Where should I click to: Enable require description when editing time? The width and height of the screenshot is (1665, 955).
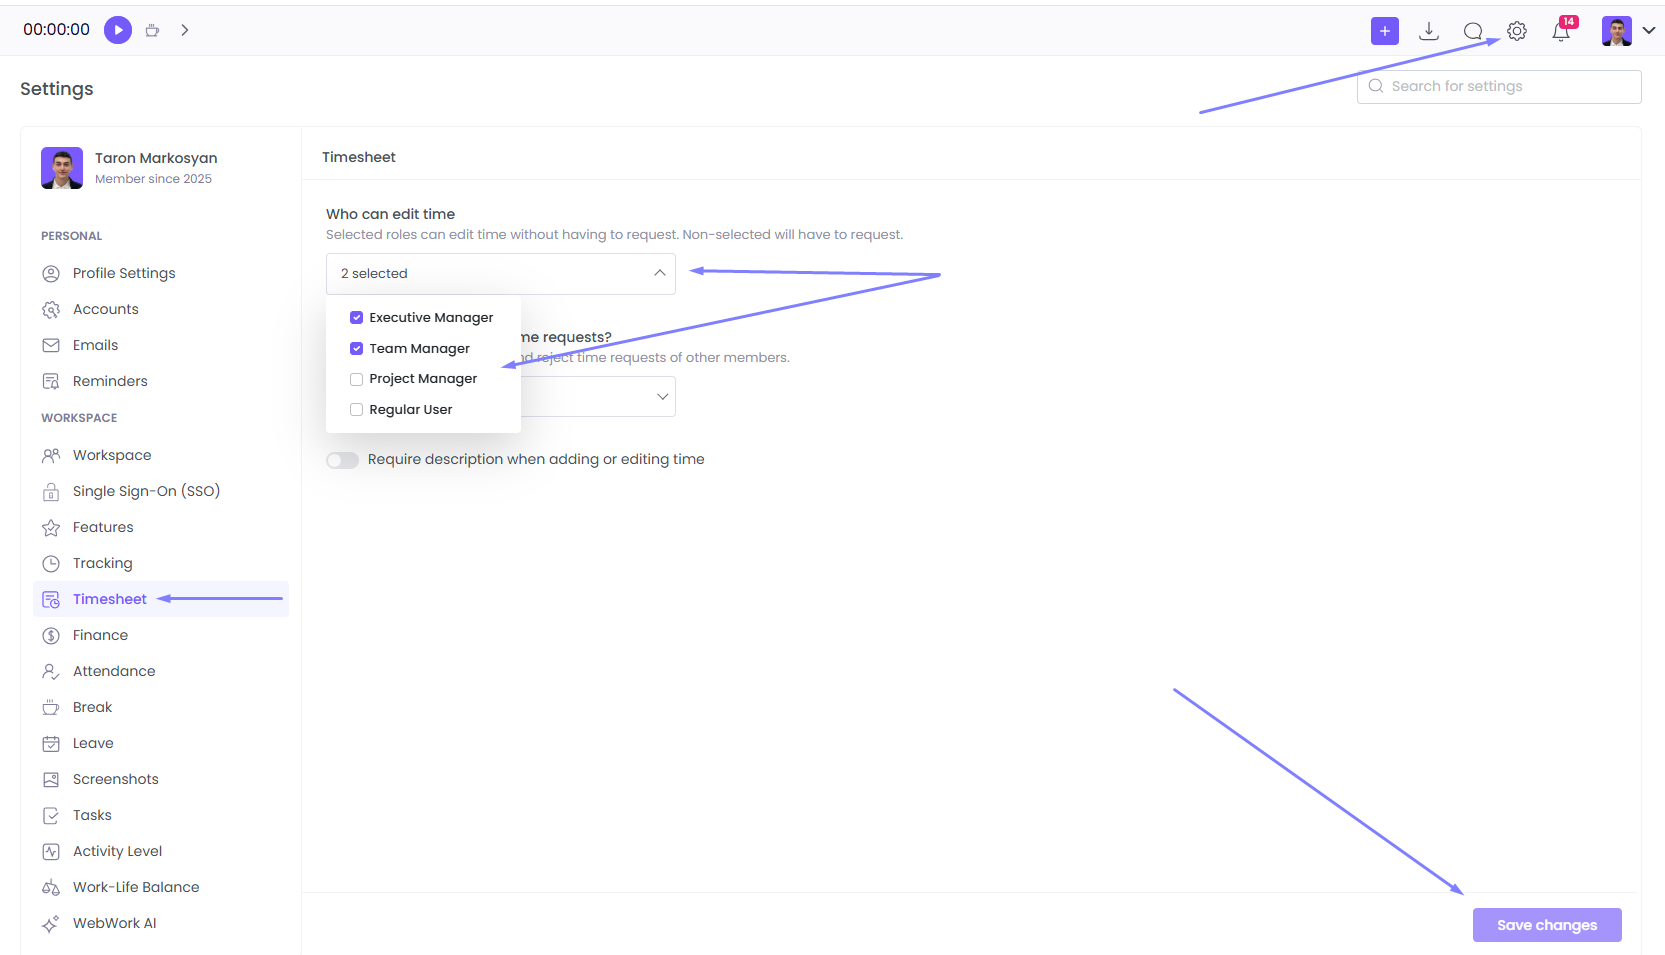pyautogui.click(x=342, y=459)
